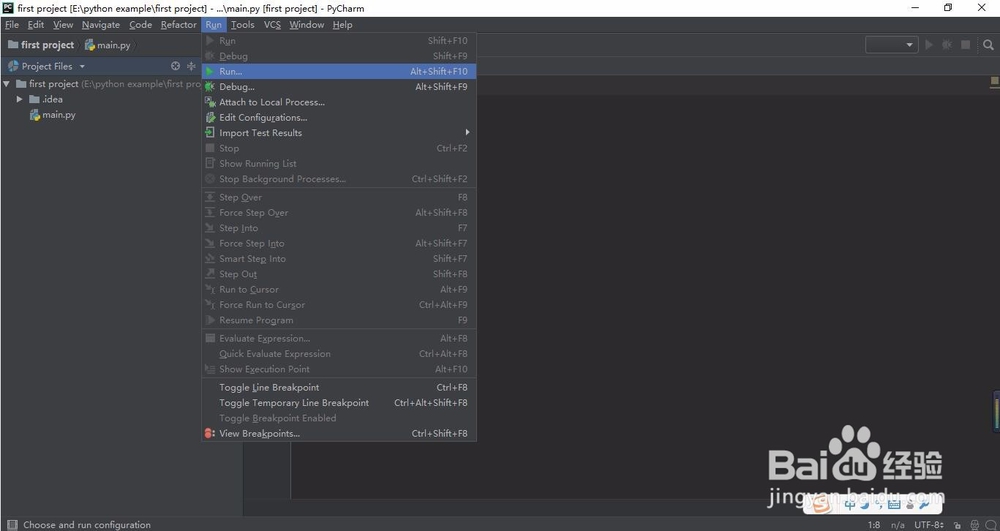
Task: Click the inspector hector icon in status bar
Action: pos(974,525)
